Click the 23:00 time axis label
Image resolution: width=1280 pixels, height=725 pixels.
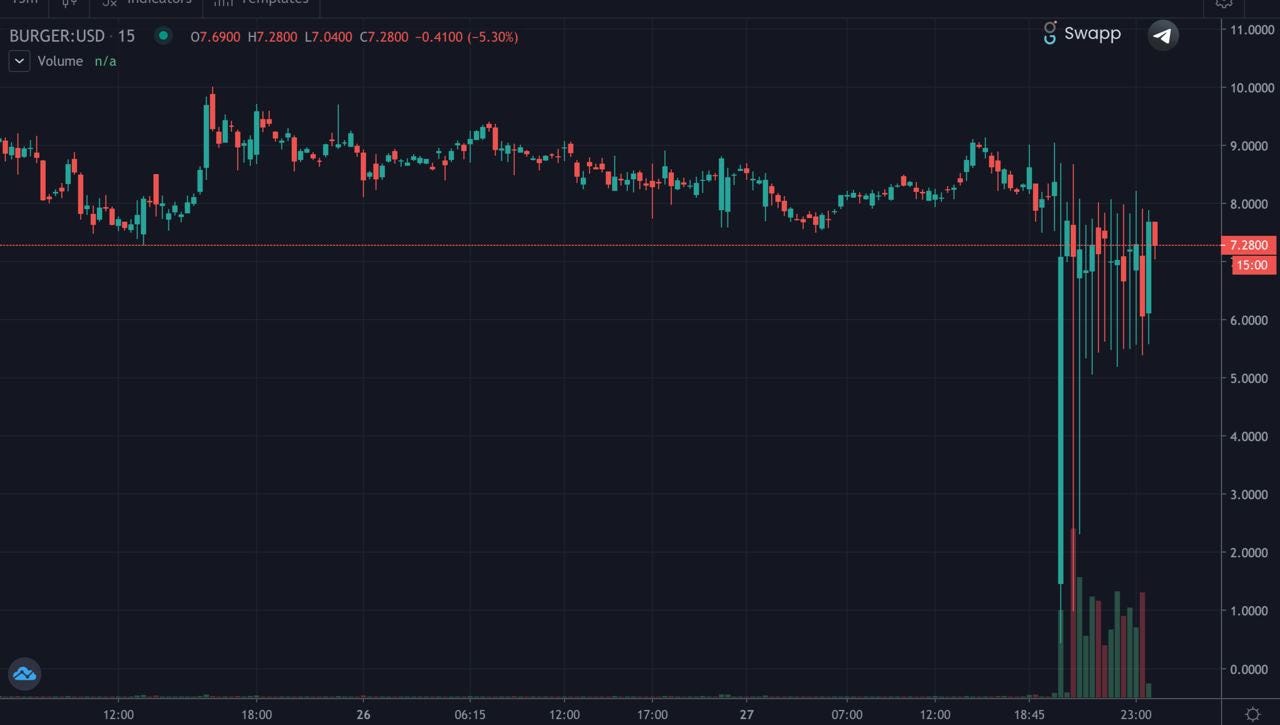click(1136, 715)
